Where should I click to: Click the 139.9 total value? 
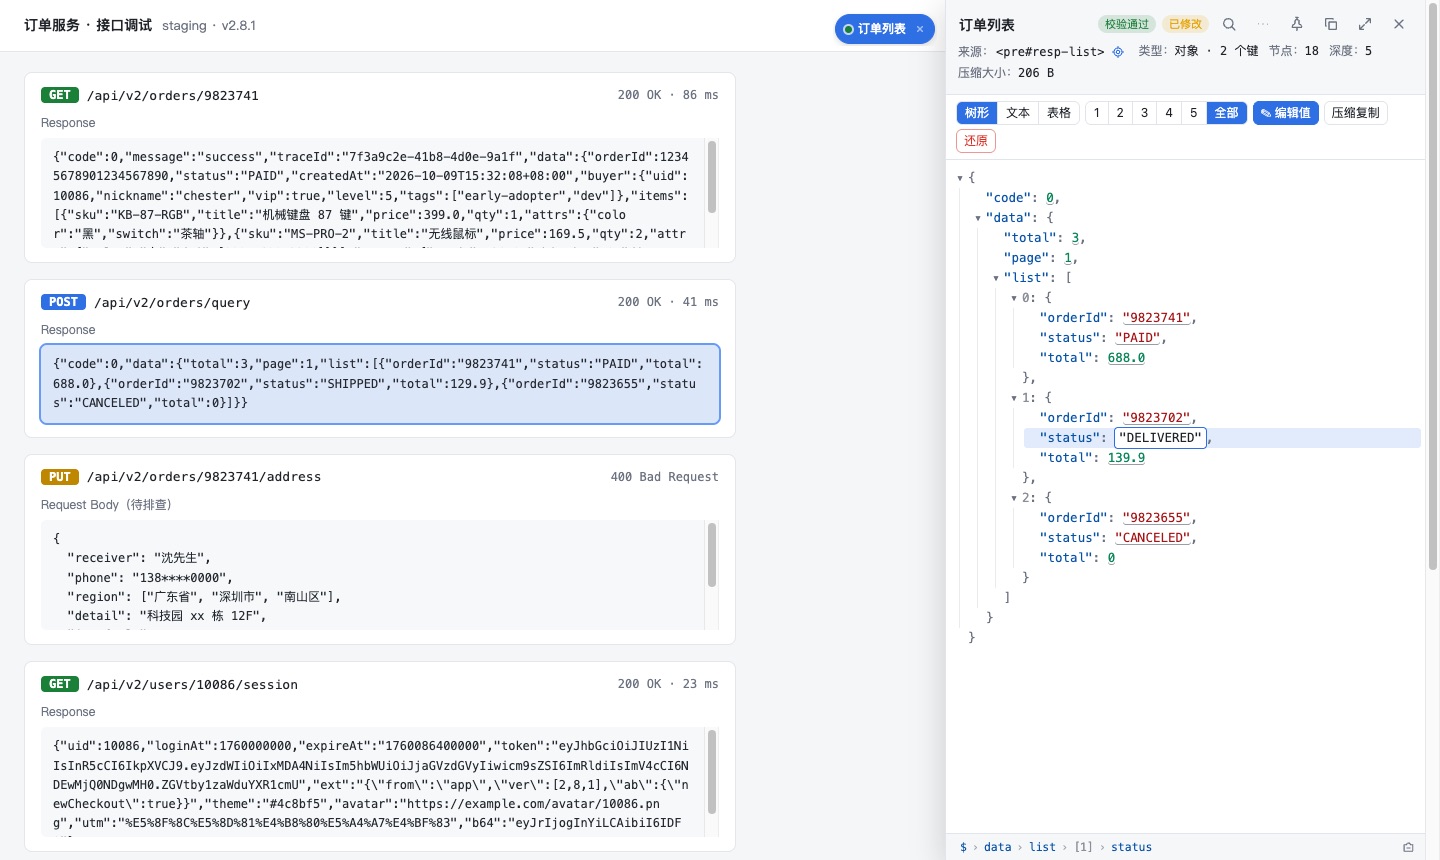coord(1126,458)
